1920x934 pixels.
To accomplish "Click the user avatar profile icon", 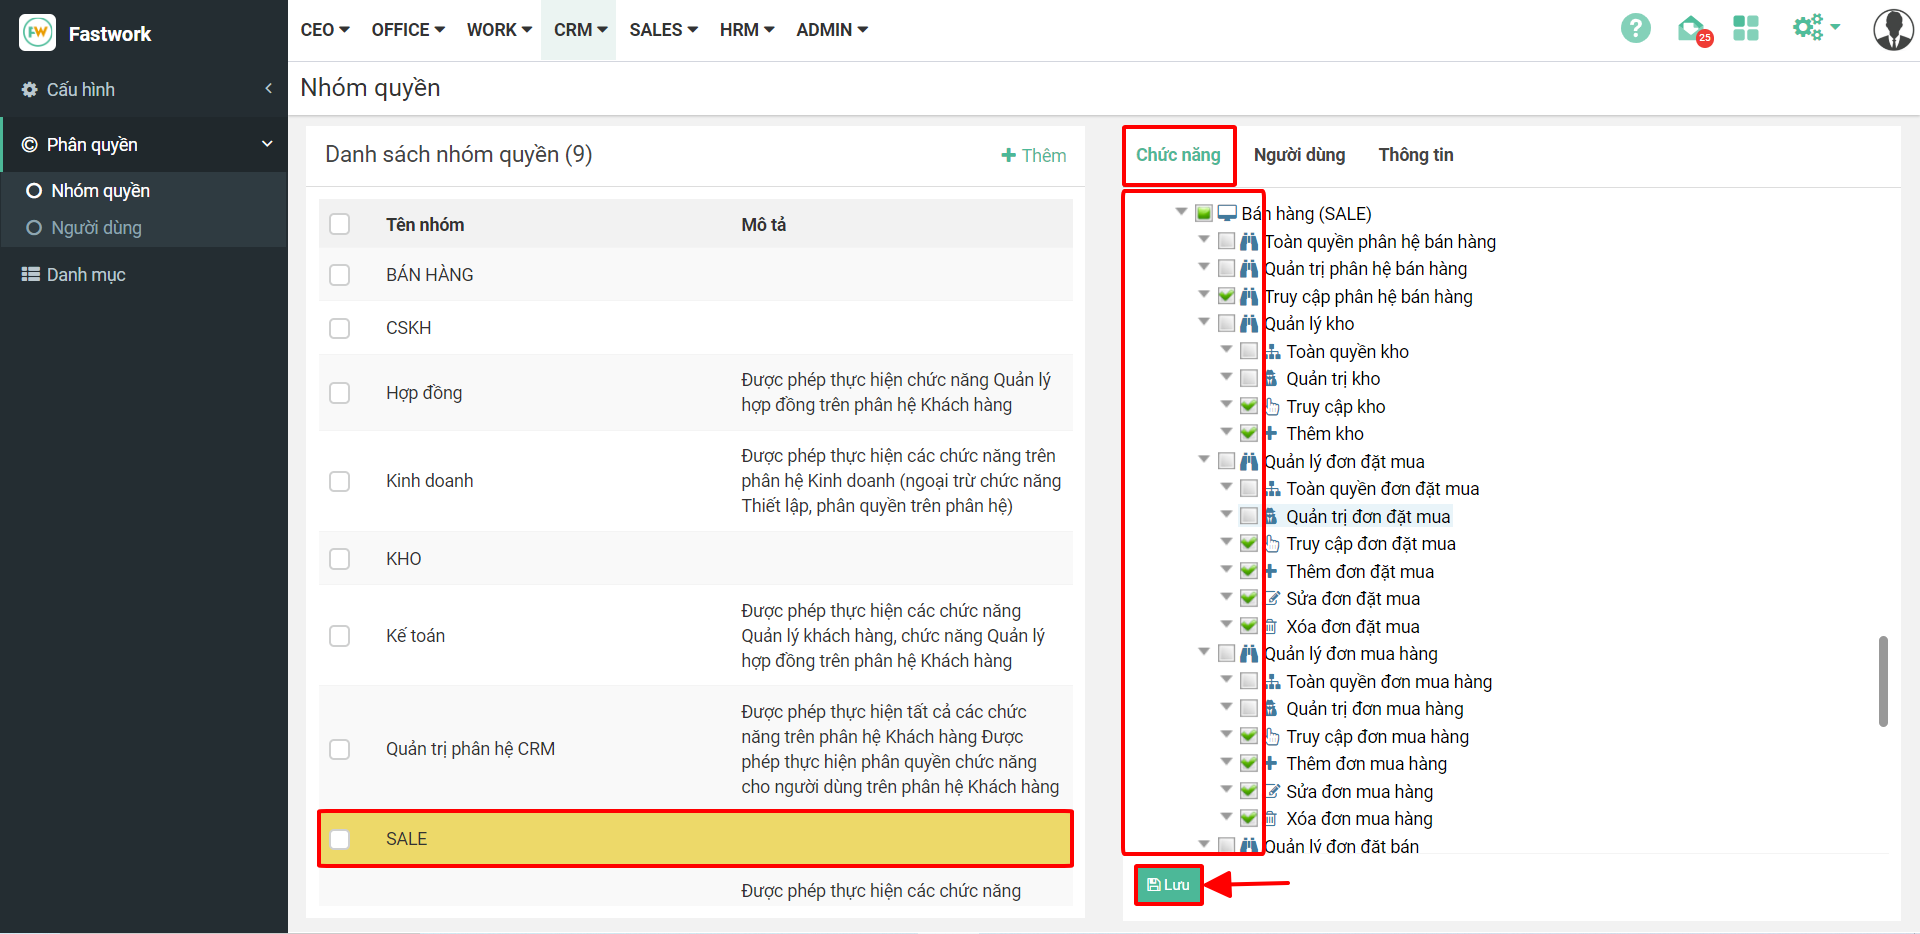I will pos(1892,29).
